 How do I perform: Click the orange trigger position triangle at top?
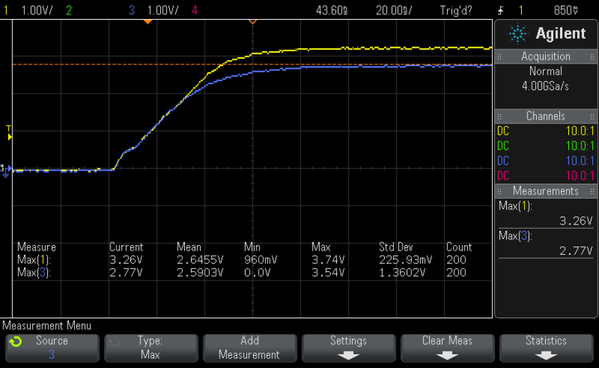pos(148,22)
